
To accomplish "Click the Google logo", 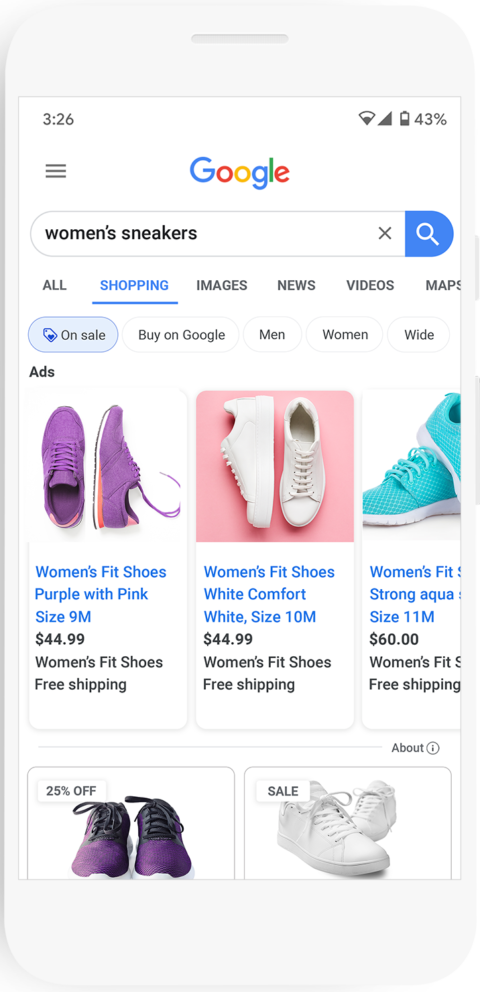I will [x=240, y=172].
